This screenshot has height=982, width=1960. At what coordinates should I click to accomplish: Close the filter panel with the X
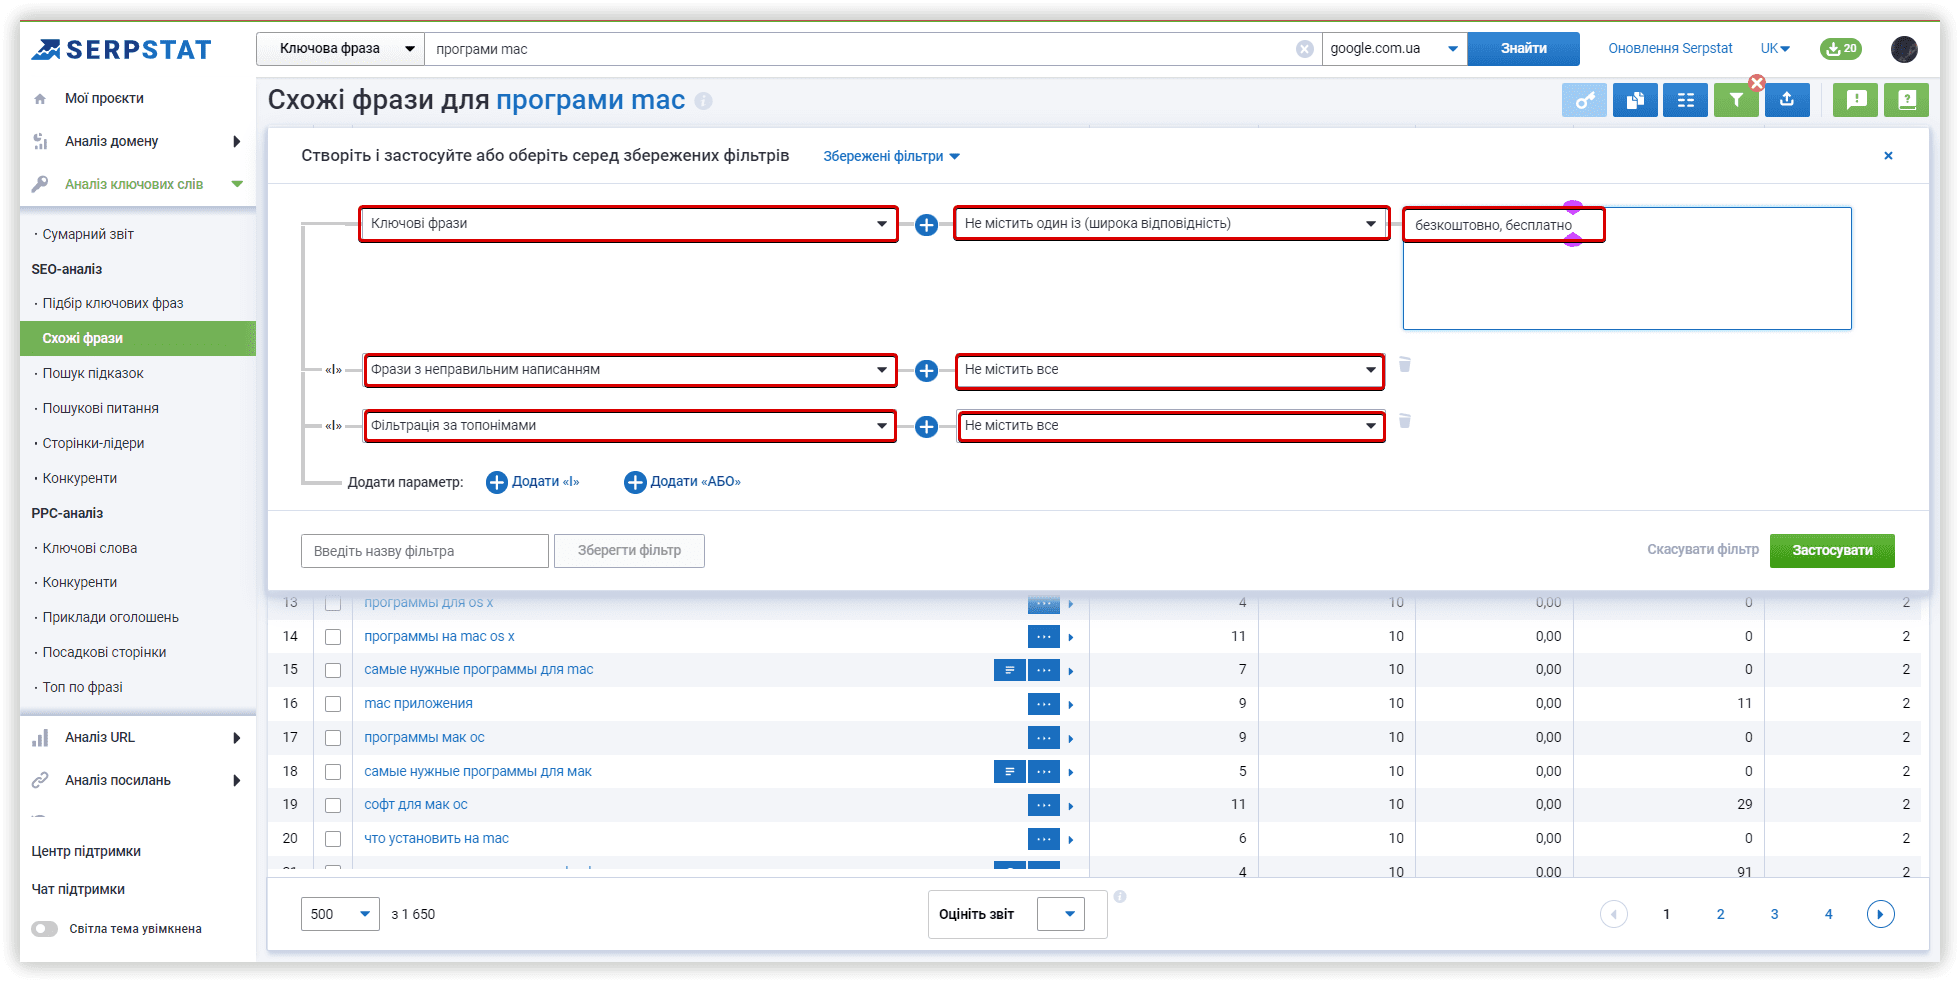pyautogui.click(x=1888, y=156)
